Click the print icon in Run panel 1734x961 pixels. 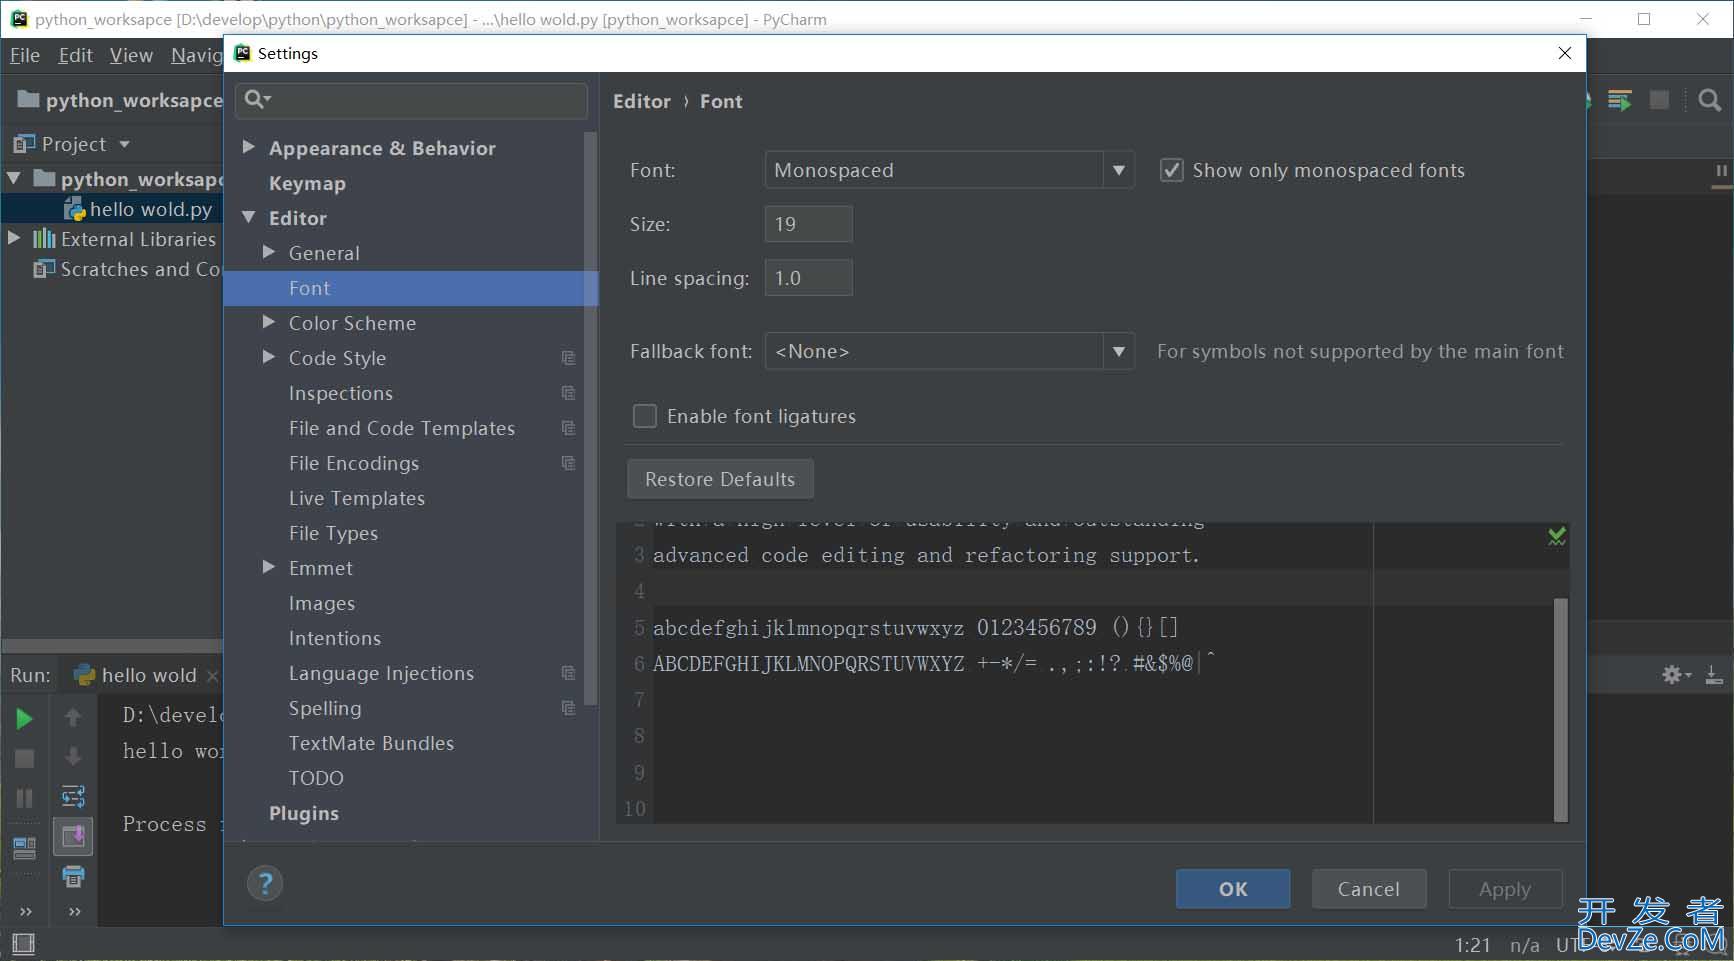pos(73,877)
